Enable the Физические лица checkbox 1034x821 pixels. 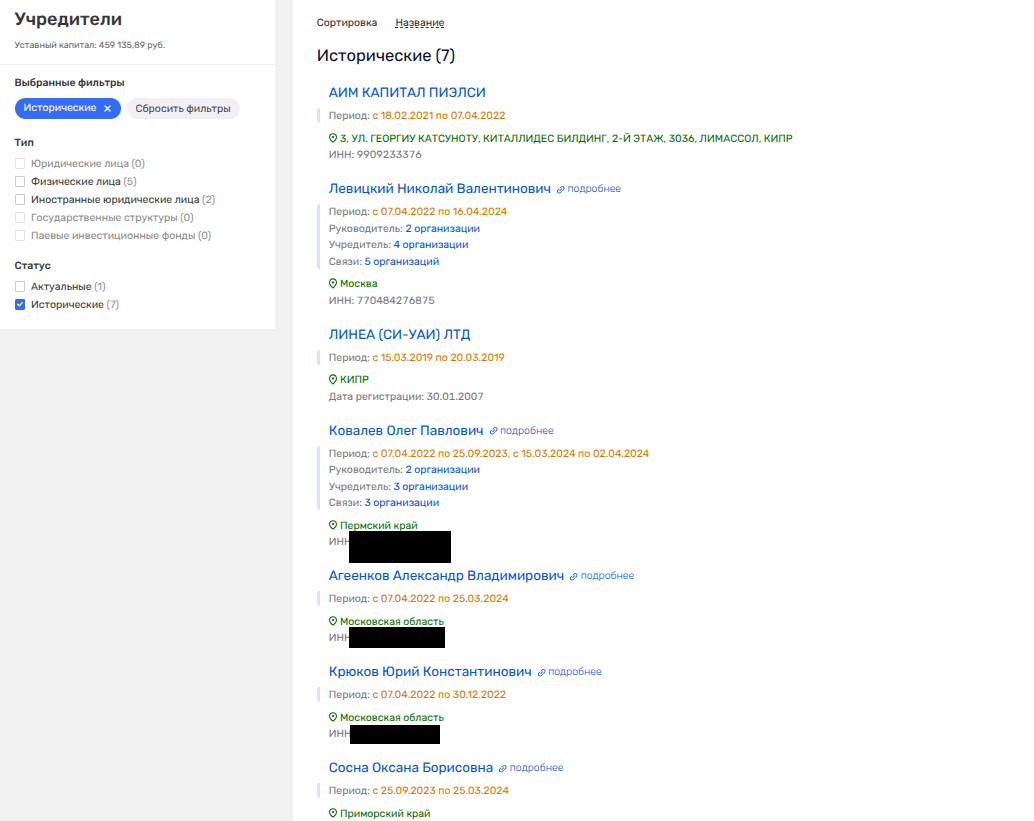(20, 182)
